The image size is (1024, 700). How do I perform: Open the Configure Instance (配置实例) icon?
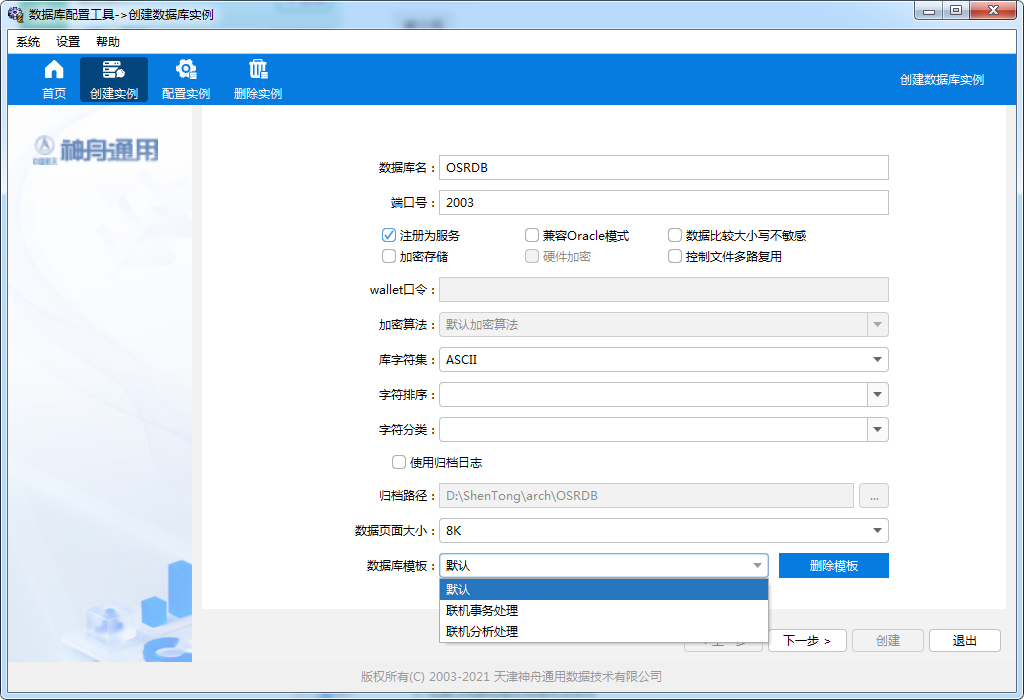(185, 70)
